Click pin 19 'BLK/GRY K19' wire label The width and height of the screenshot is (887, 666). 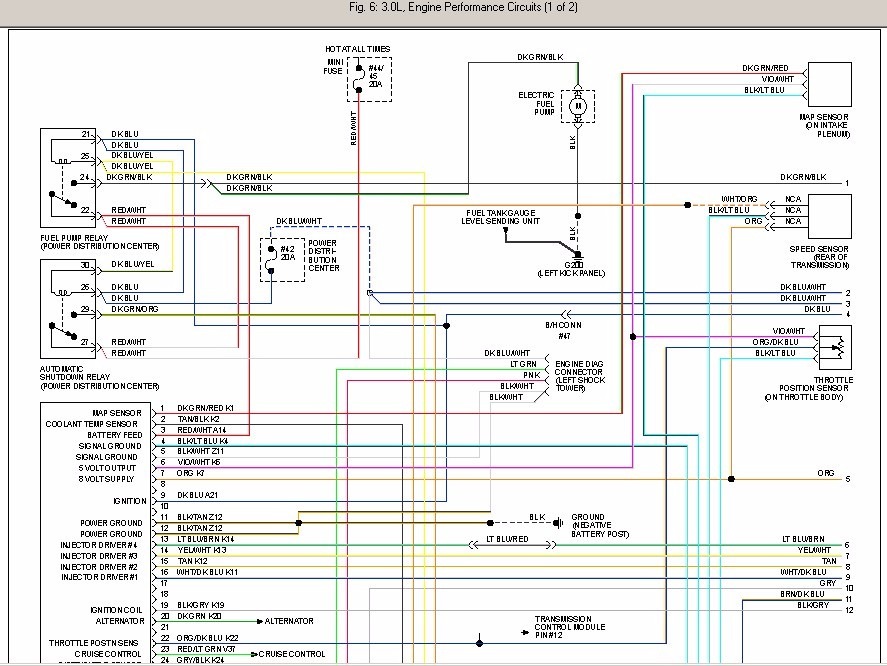[x=201, y=605]
